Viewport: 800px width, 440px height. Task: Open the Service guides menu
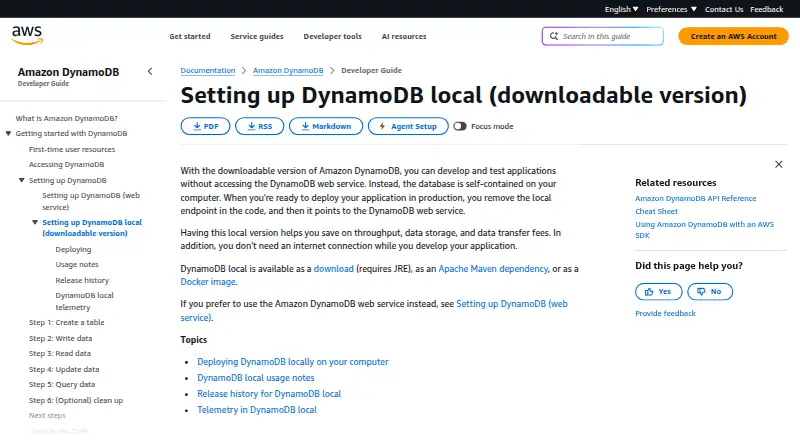pyautogui.click(x=257, y=36)
